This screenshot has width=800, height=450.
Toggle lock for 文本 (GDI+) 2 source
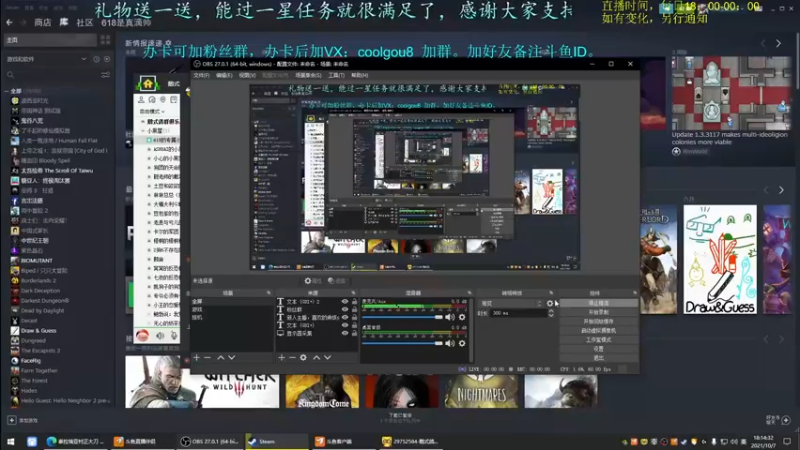(355, 302)
